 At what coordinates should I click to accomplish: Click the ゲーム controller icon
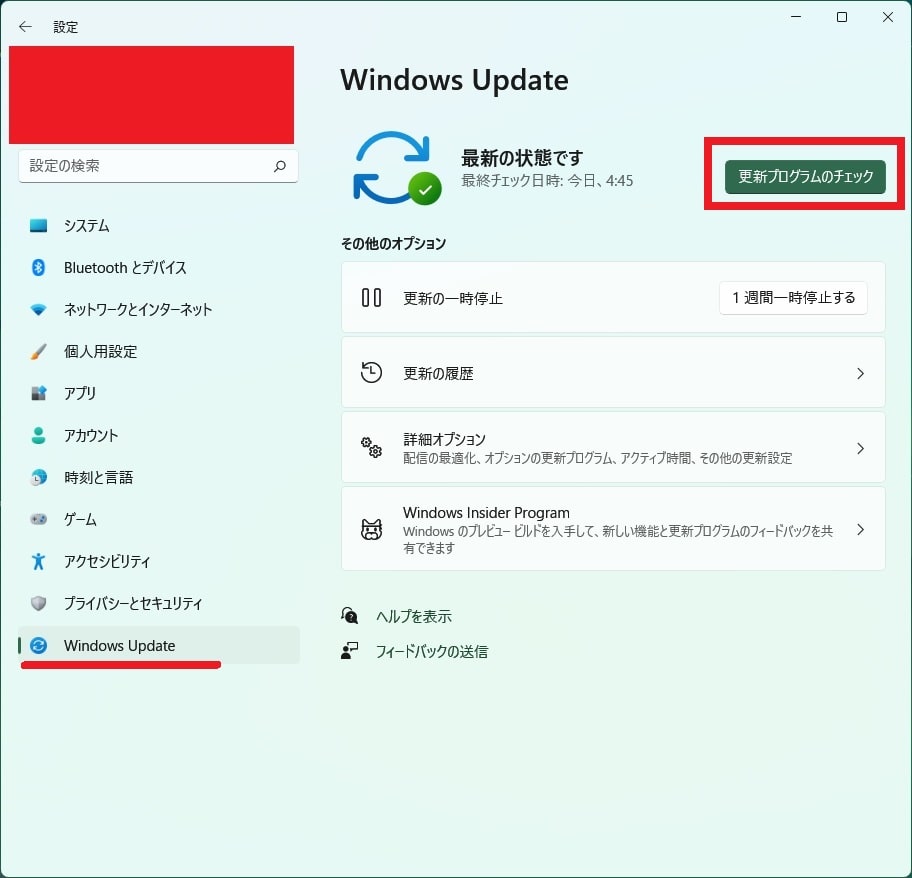[x=38, y=519]
